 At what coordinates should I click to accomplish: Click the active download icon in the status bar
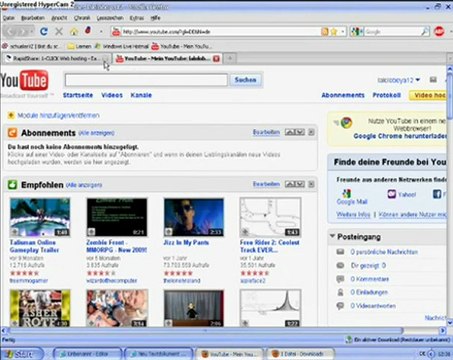(349, 340)
